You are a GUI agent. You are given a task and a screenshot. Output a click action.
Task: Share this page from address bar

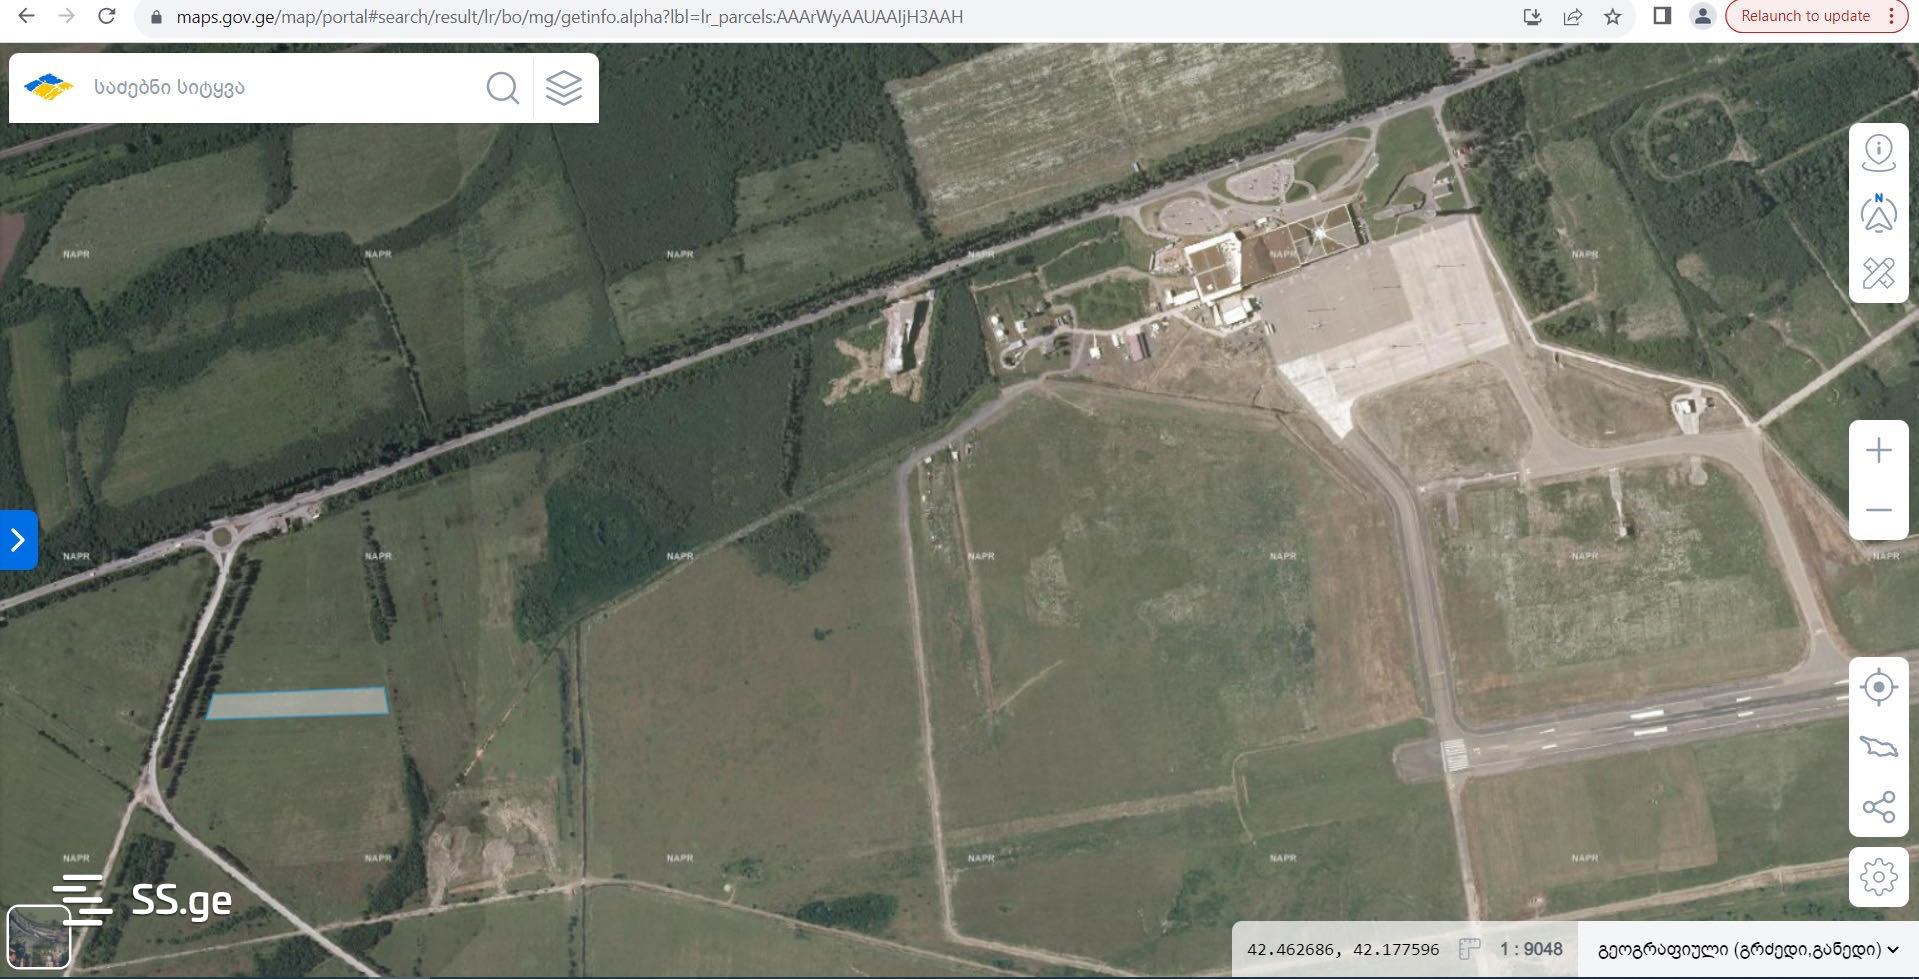point(1572,16)
